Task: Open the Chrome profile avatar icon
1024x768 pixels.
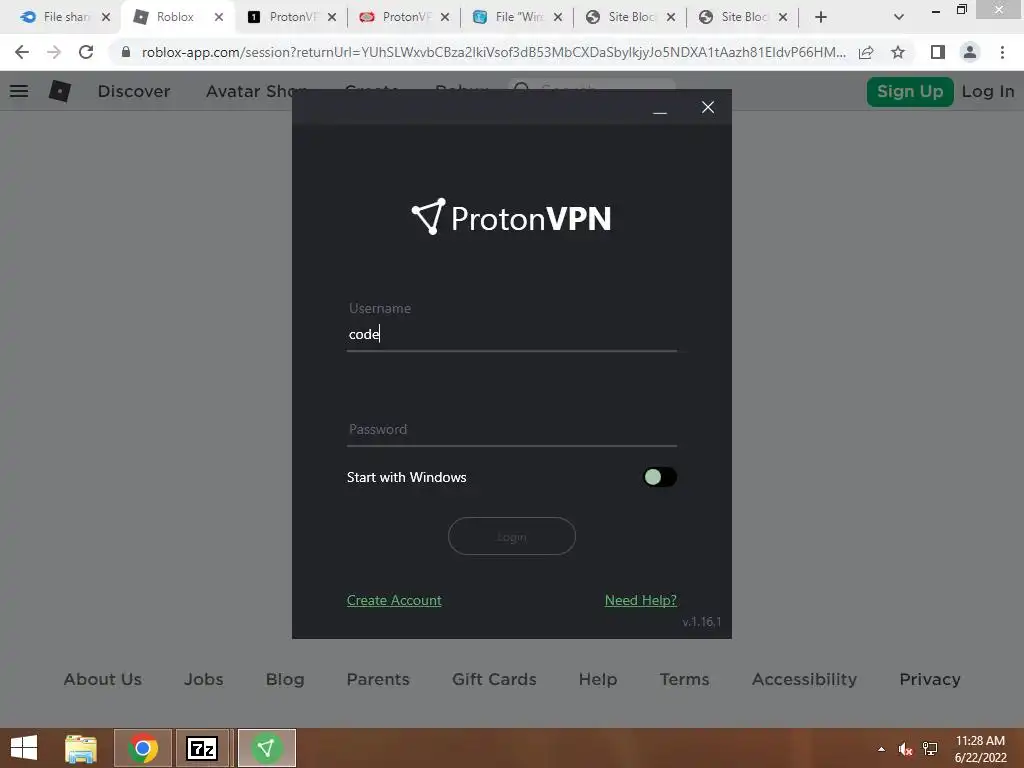Action: click(x=970, y=52)
